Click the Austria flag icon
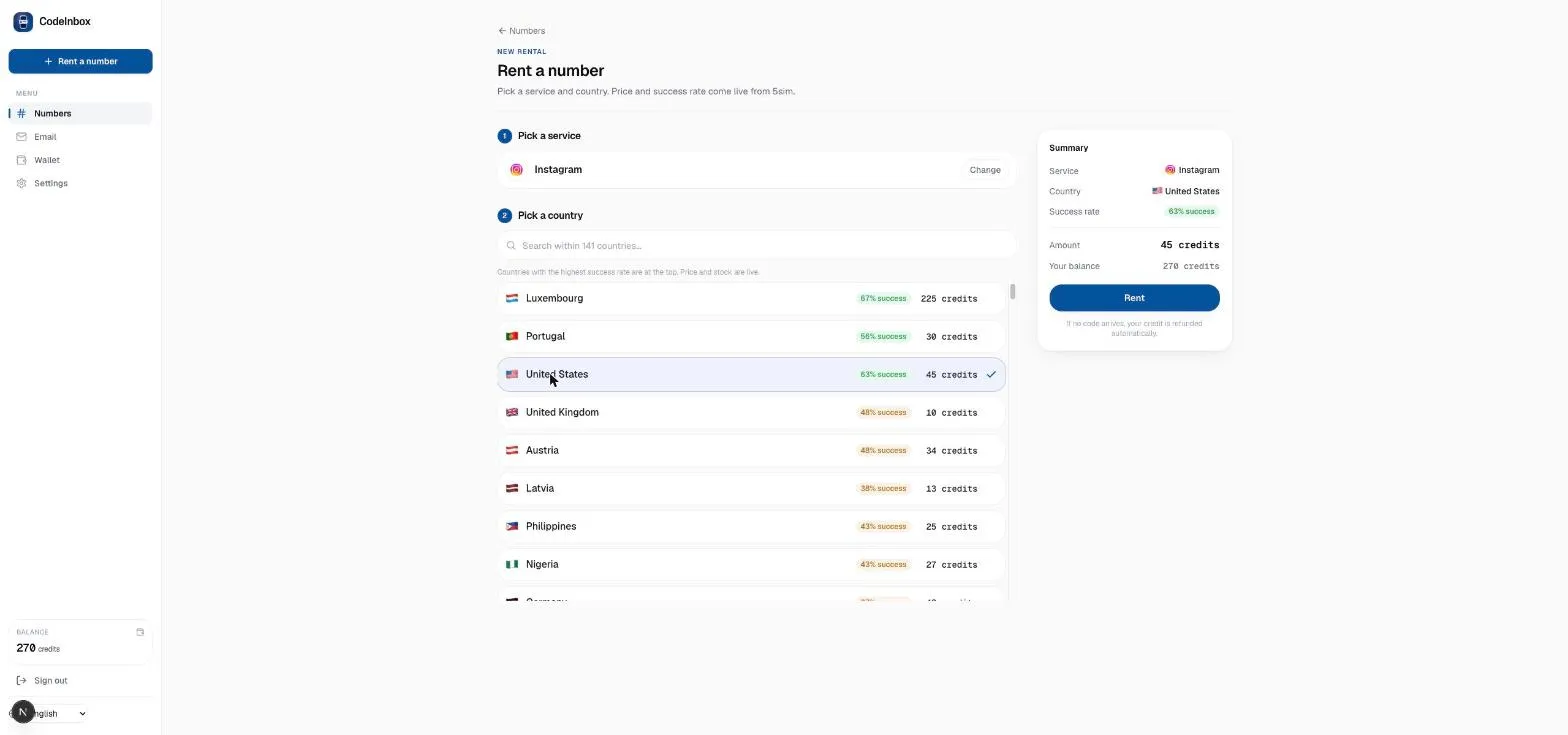The width and height of the screenshot is (1568, 735). pos(512,450)
